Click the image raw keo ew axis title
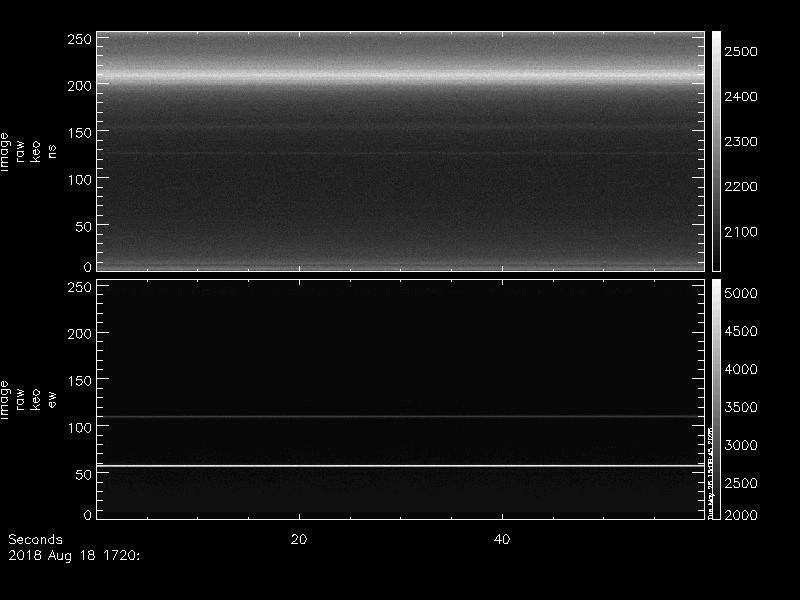The image size is (800, 600). [x=28, y=400]
